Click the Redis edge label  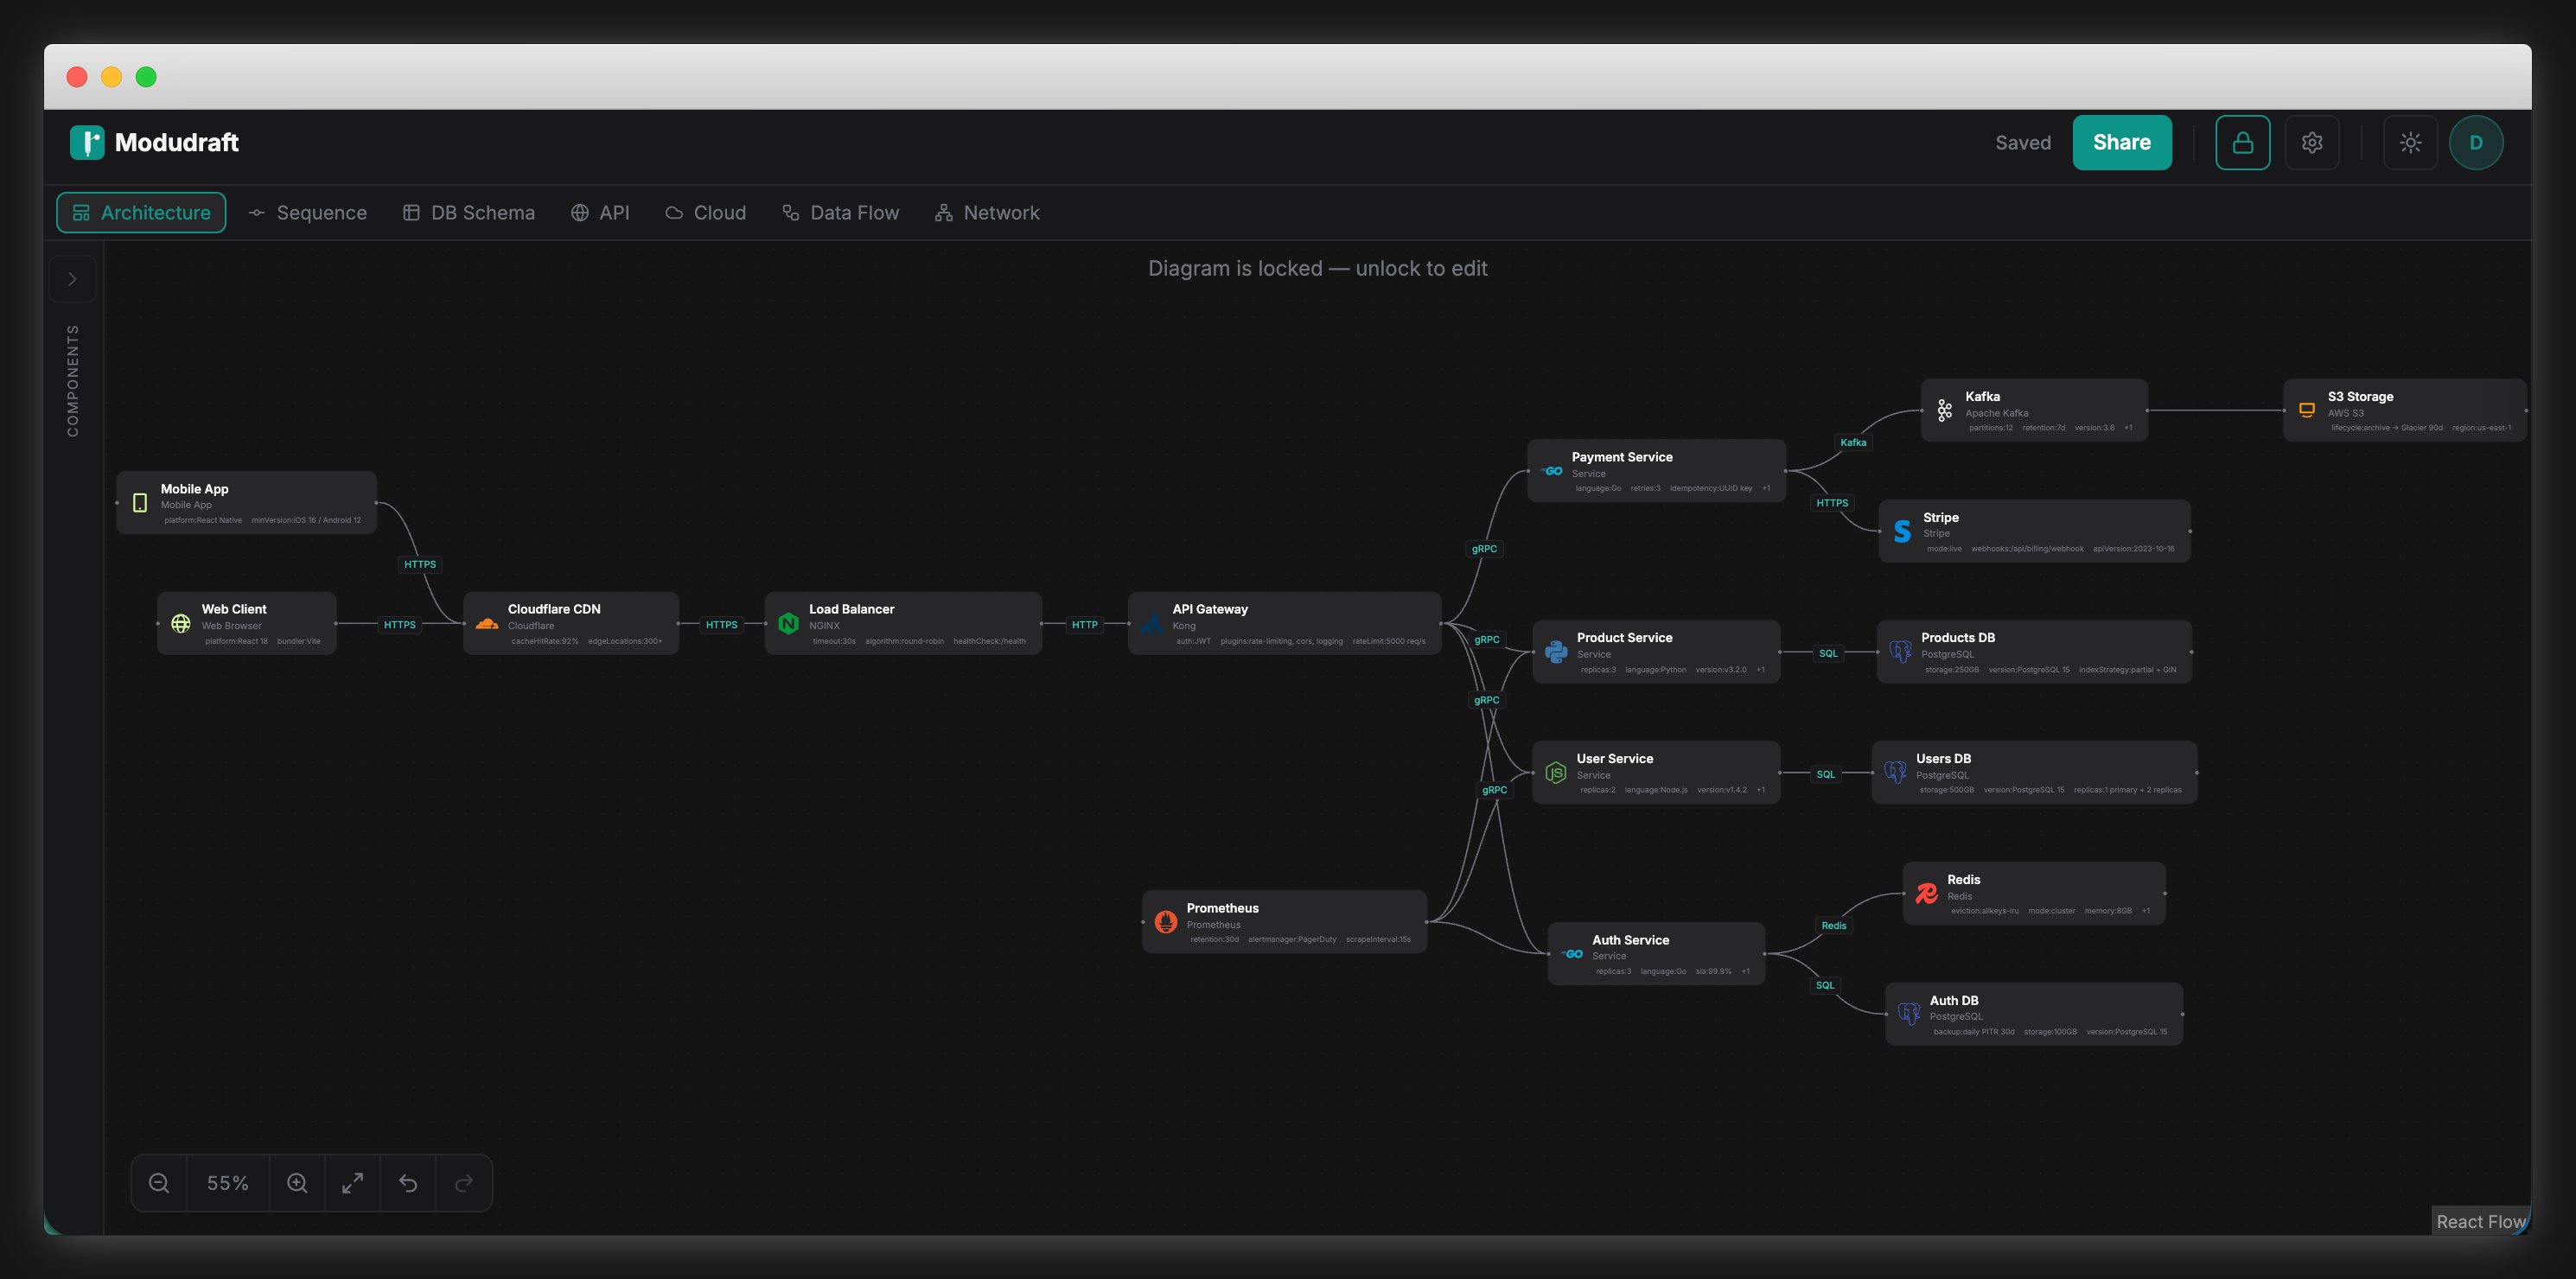tap(1834, 925)
